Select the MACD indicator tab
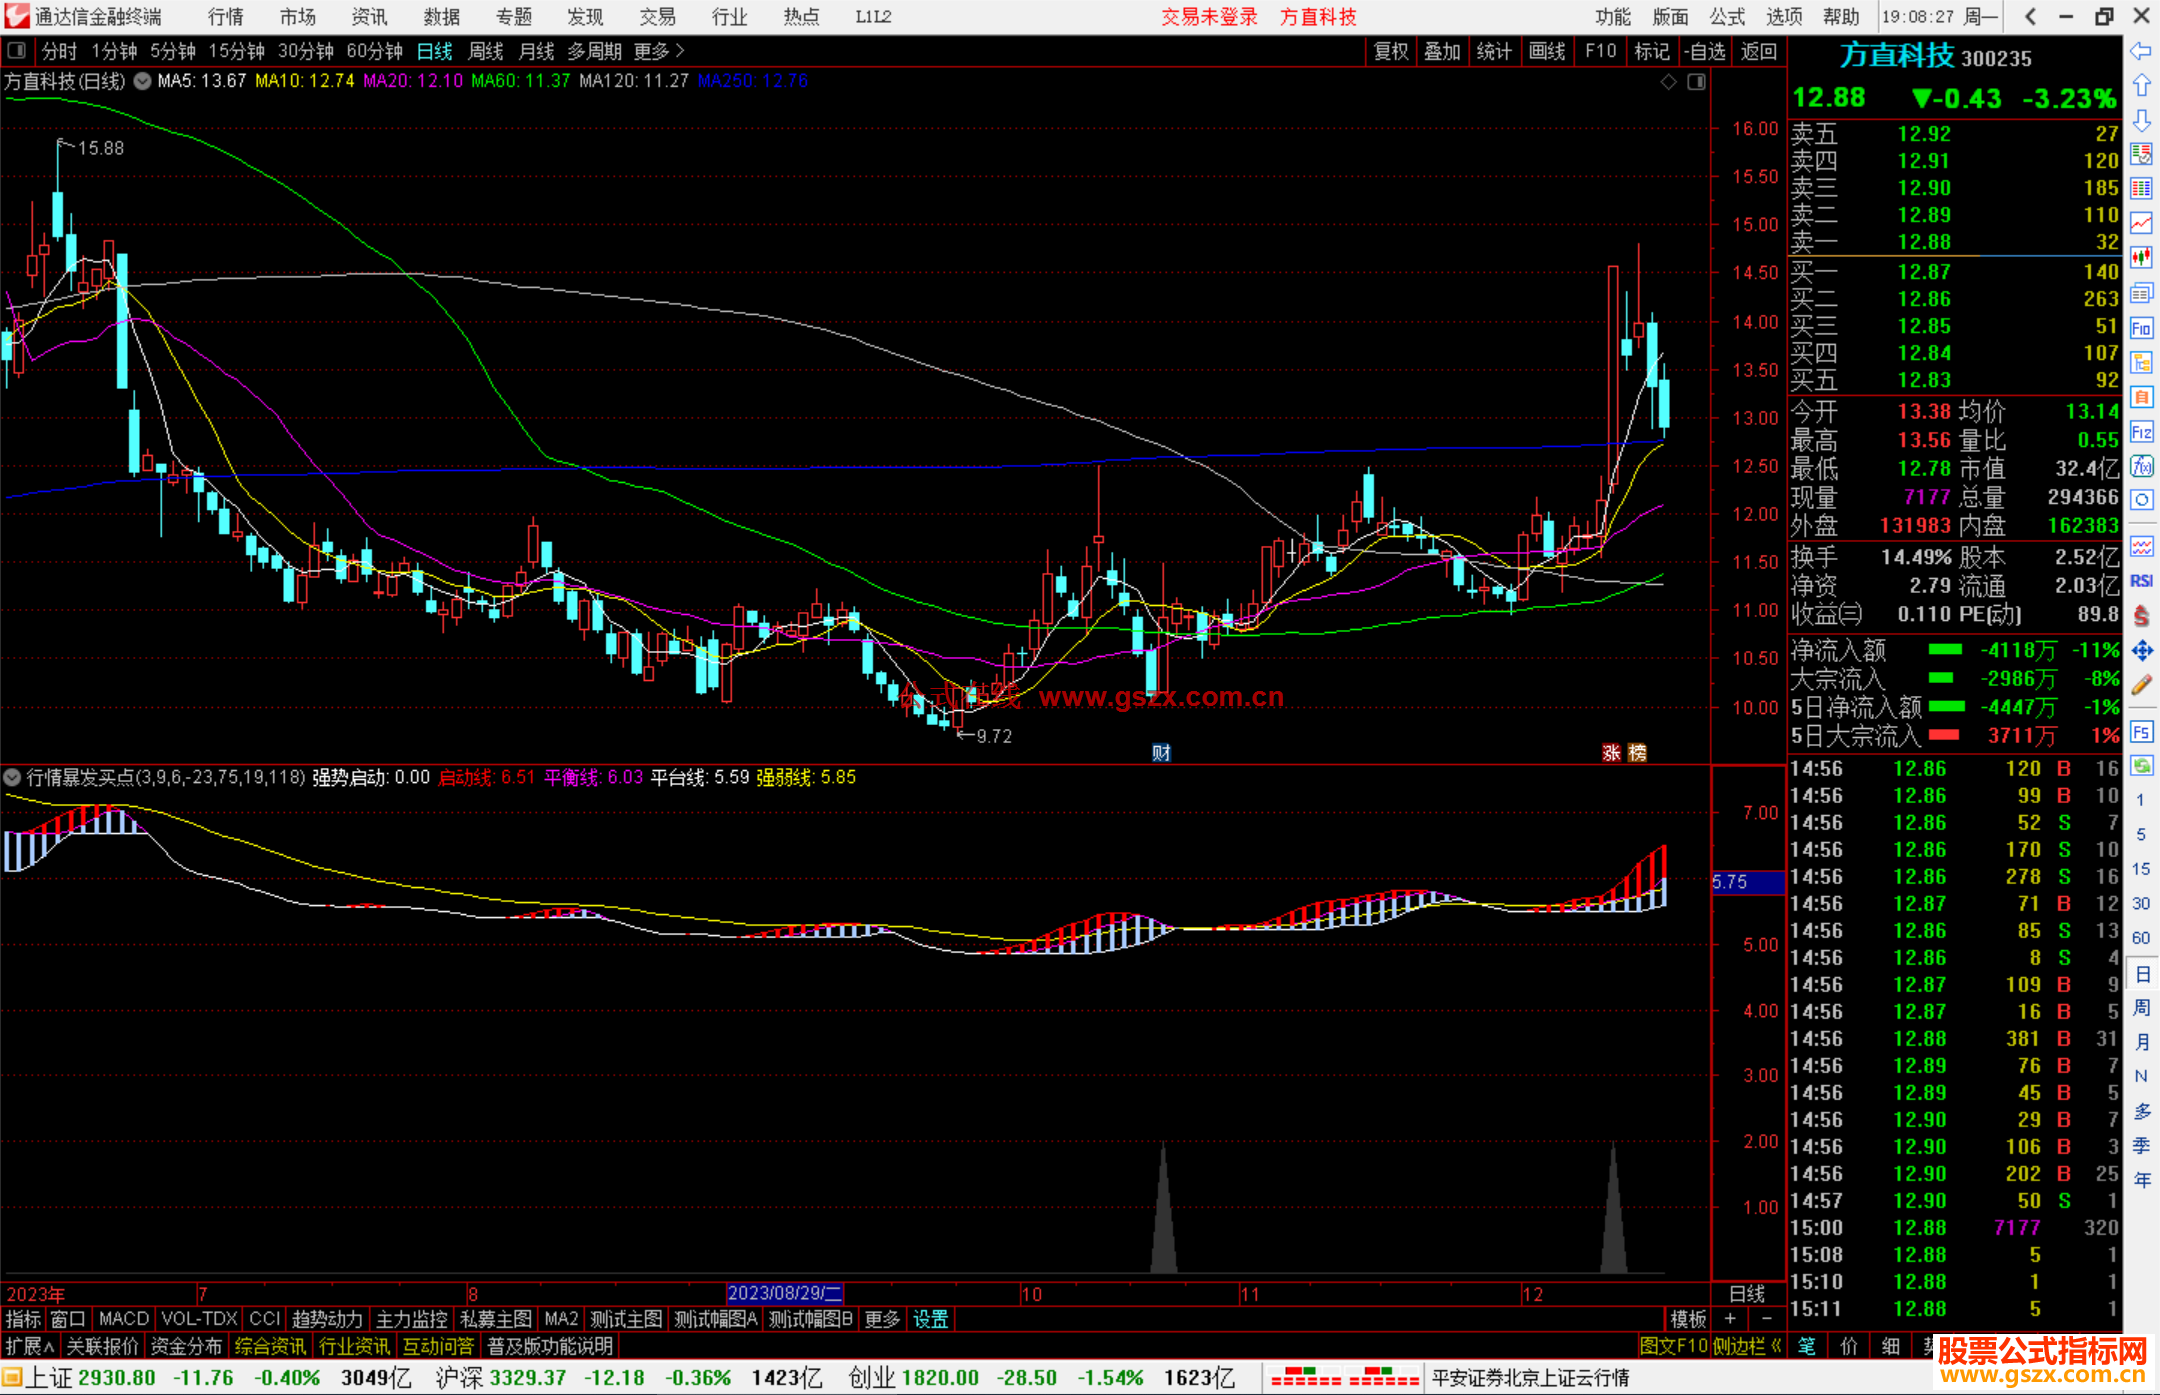This screenshot has height=1395, width=2160. (123, 1319)
